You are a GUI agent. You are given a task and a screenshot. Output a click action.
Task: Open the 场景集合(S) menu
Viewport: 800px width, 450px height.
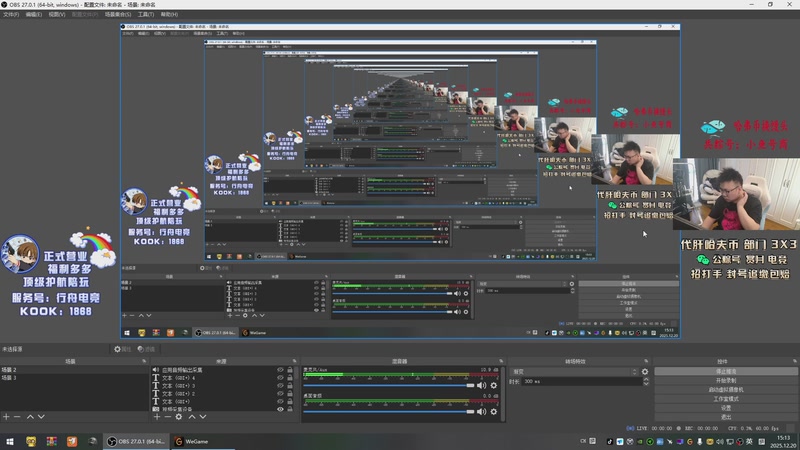click(x=118, y=14)
